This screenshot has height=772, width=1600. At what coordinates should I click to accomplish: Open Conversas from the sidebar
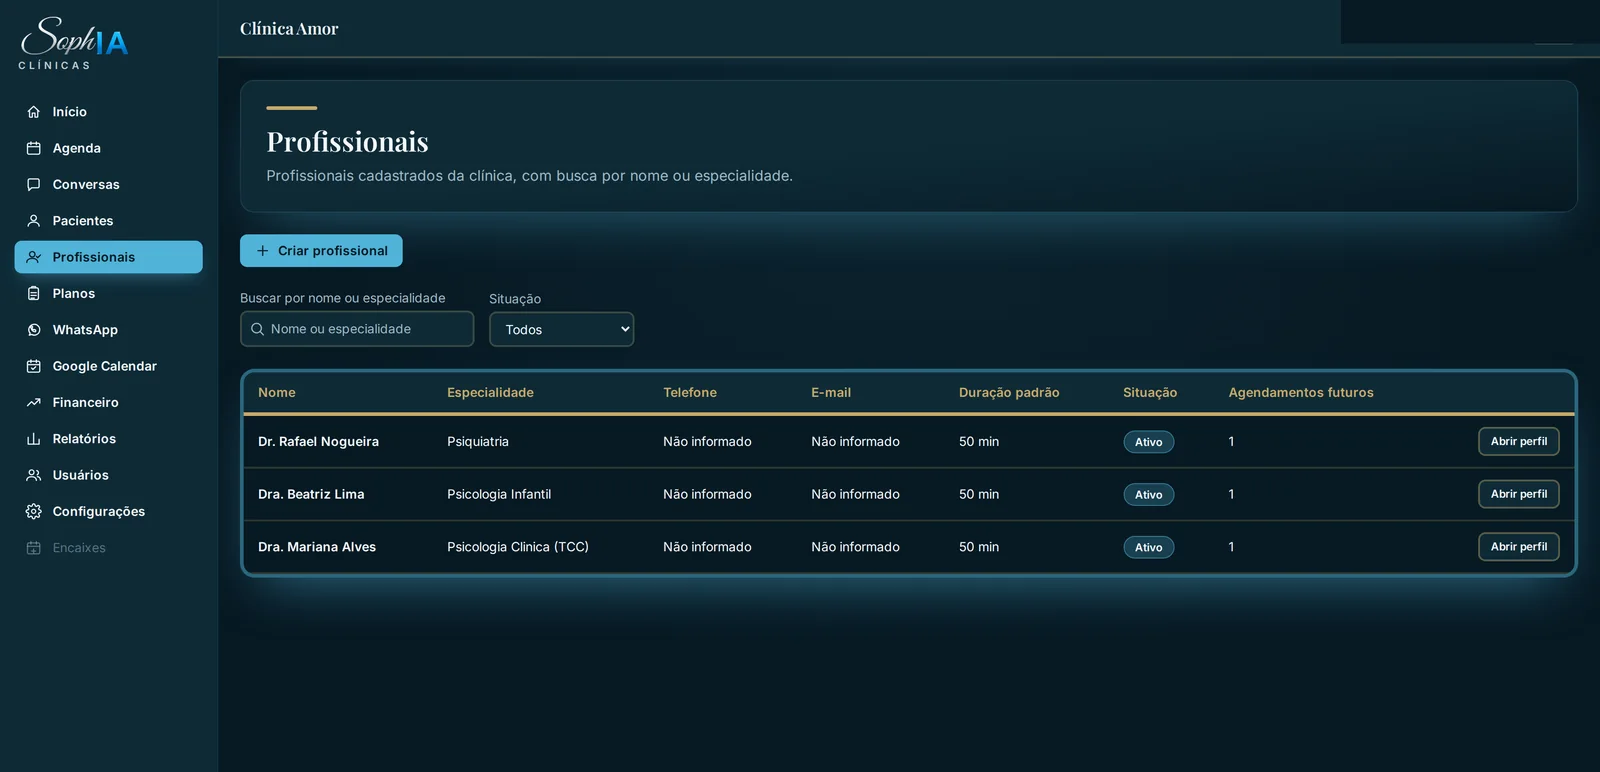[108, 184]
